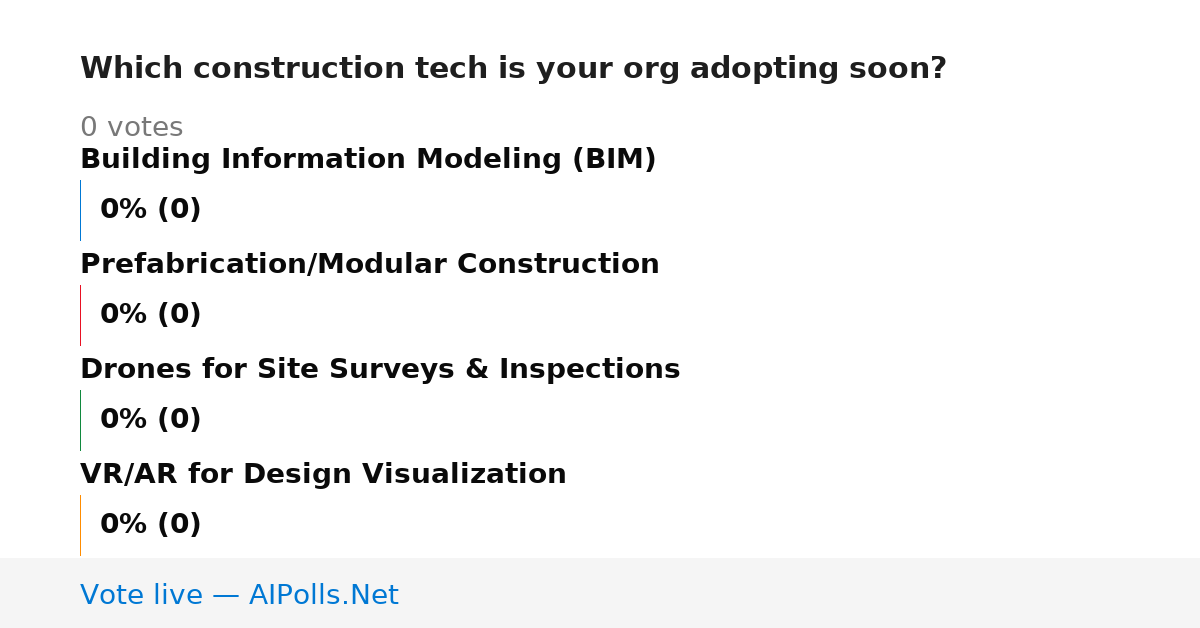Click the green bar under the Drones option
This screenshot has height=628, width=1200.
tap(80, 420)
